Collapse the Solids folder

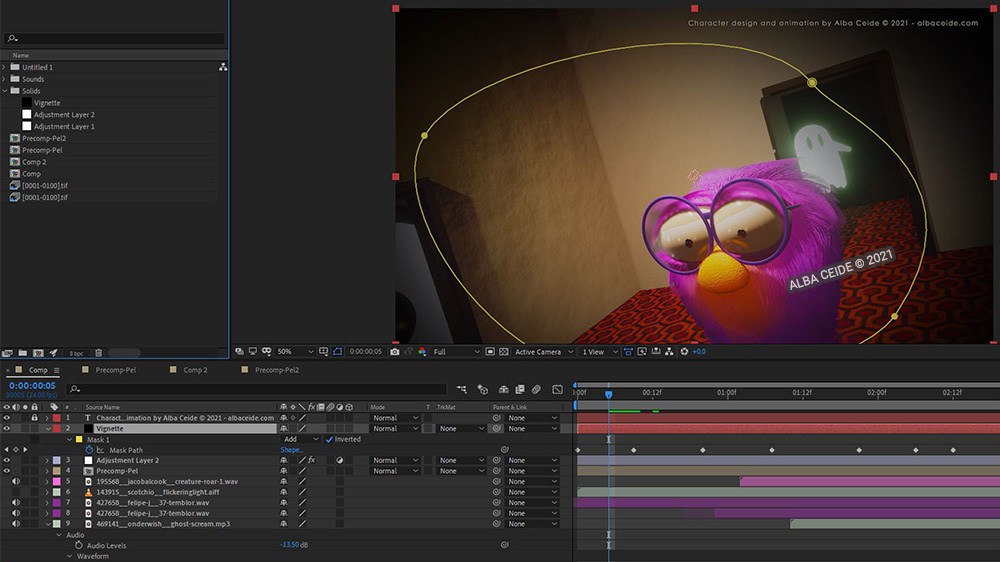point(5,91)
